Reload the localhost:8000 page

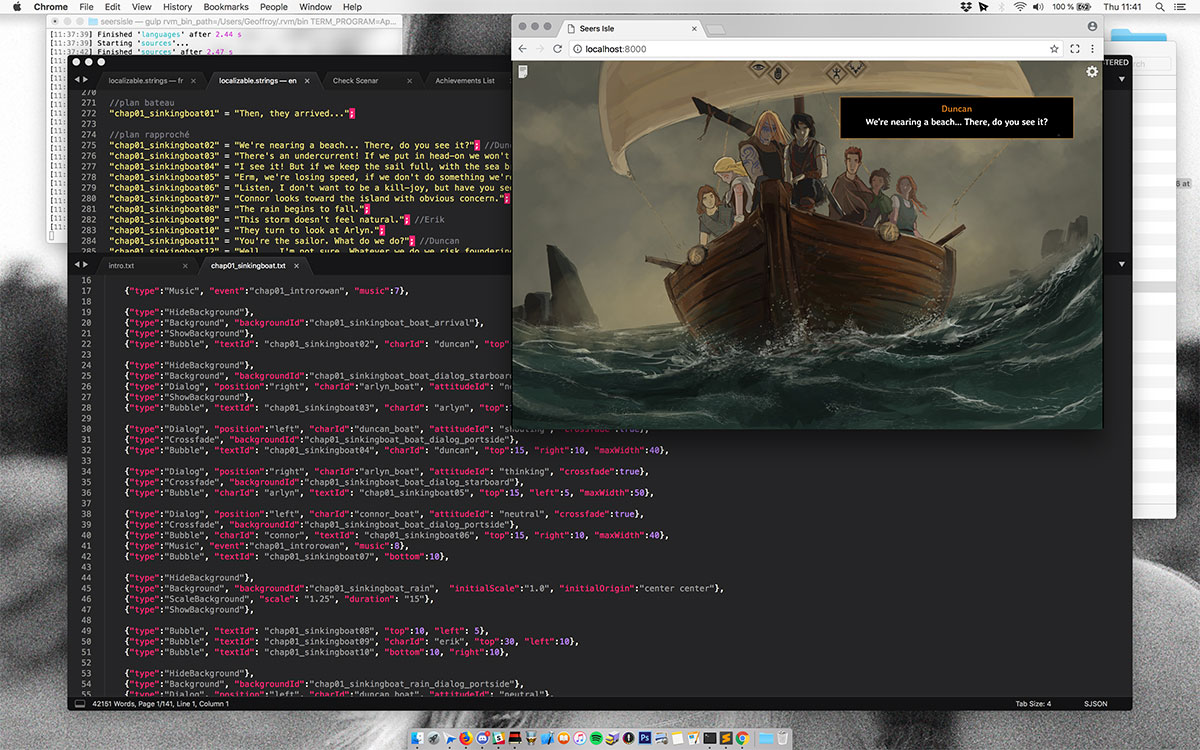(x=559, y=48)
